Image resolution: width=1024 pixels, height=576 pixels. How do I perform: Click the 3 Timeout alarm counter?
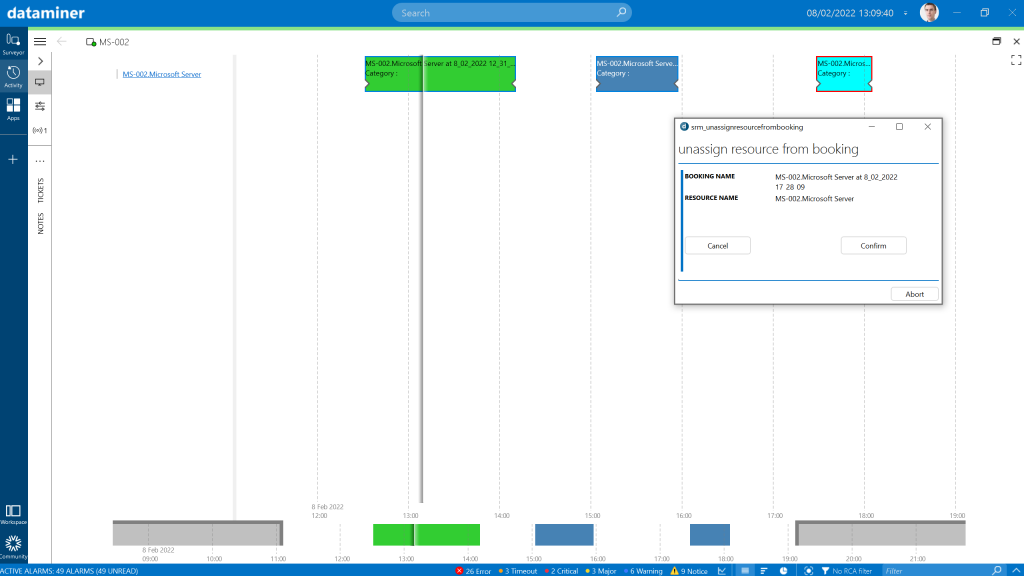[x=518, y=571]
